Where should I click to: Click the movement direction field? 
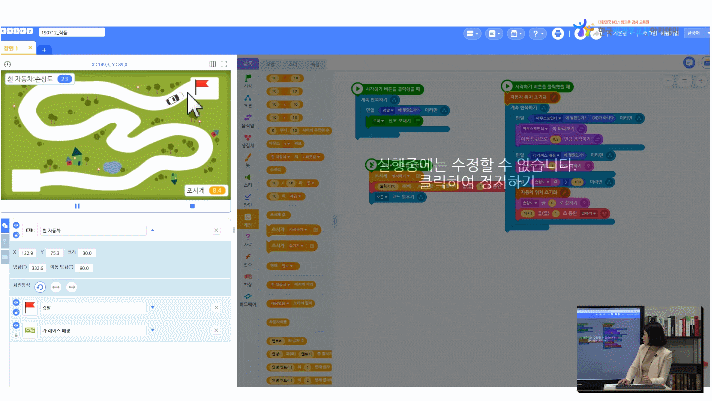point(84,268)
